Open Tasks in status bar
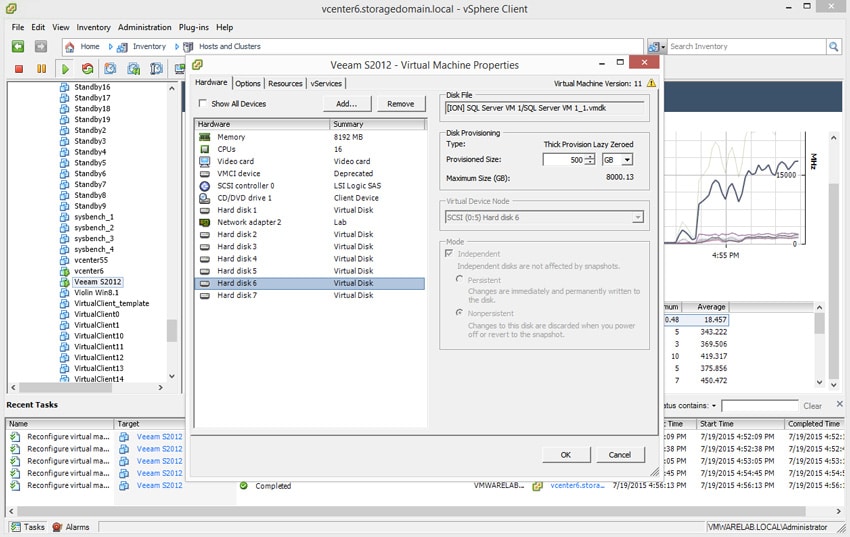850x537 pixels. click(x=28, y=527)
